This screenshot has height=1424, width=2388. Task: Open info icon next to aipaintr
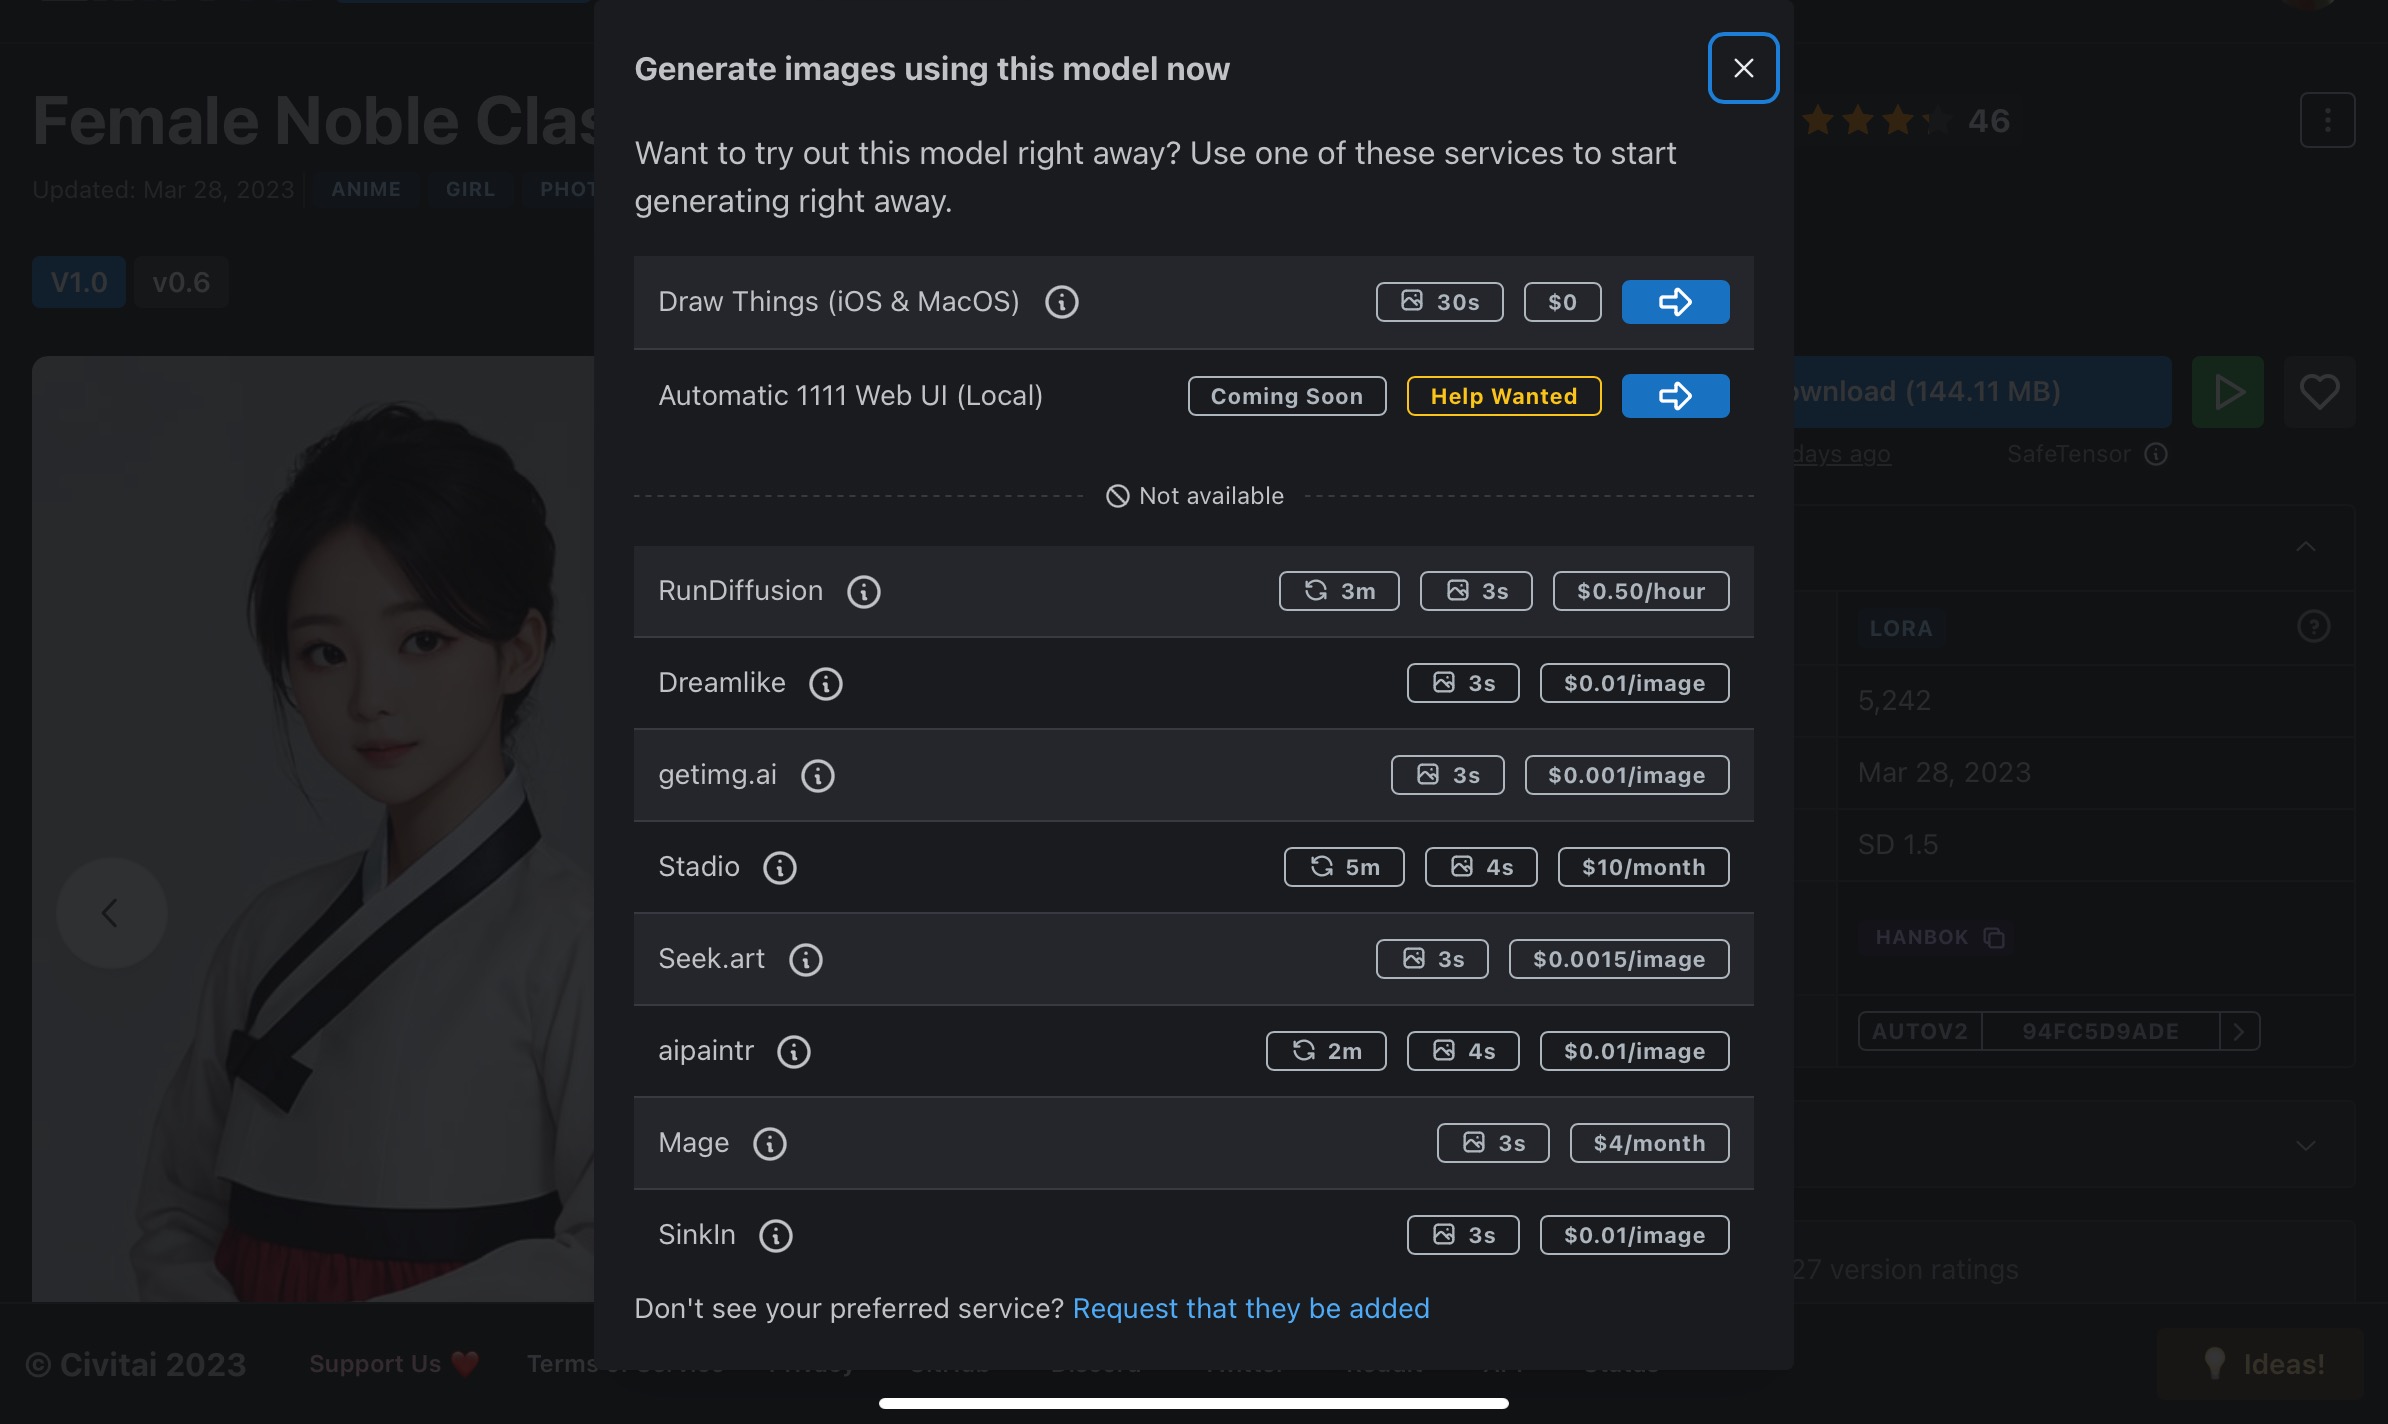coord(793,1051)
